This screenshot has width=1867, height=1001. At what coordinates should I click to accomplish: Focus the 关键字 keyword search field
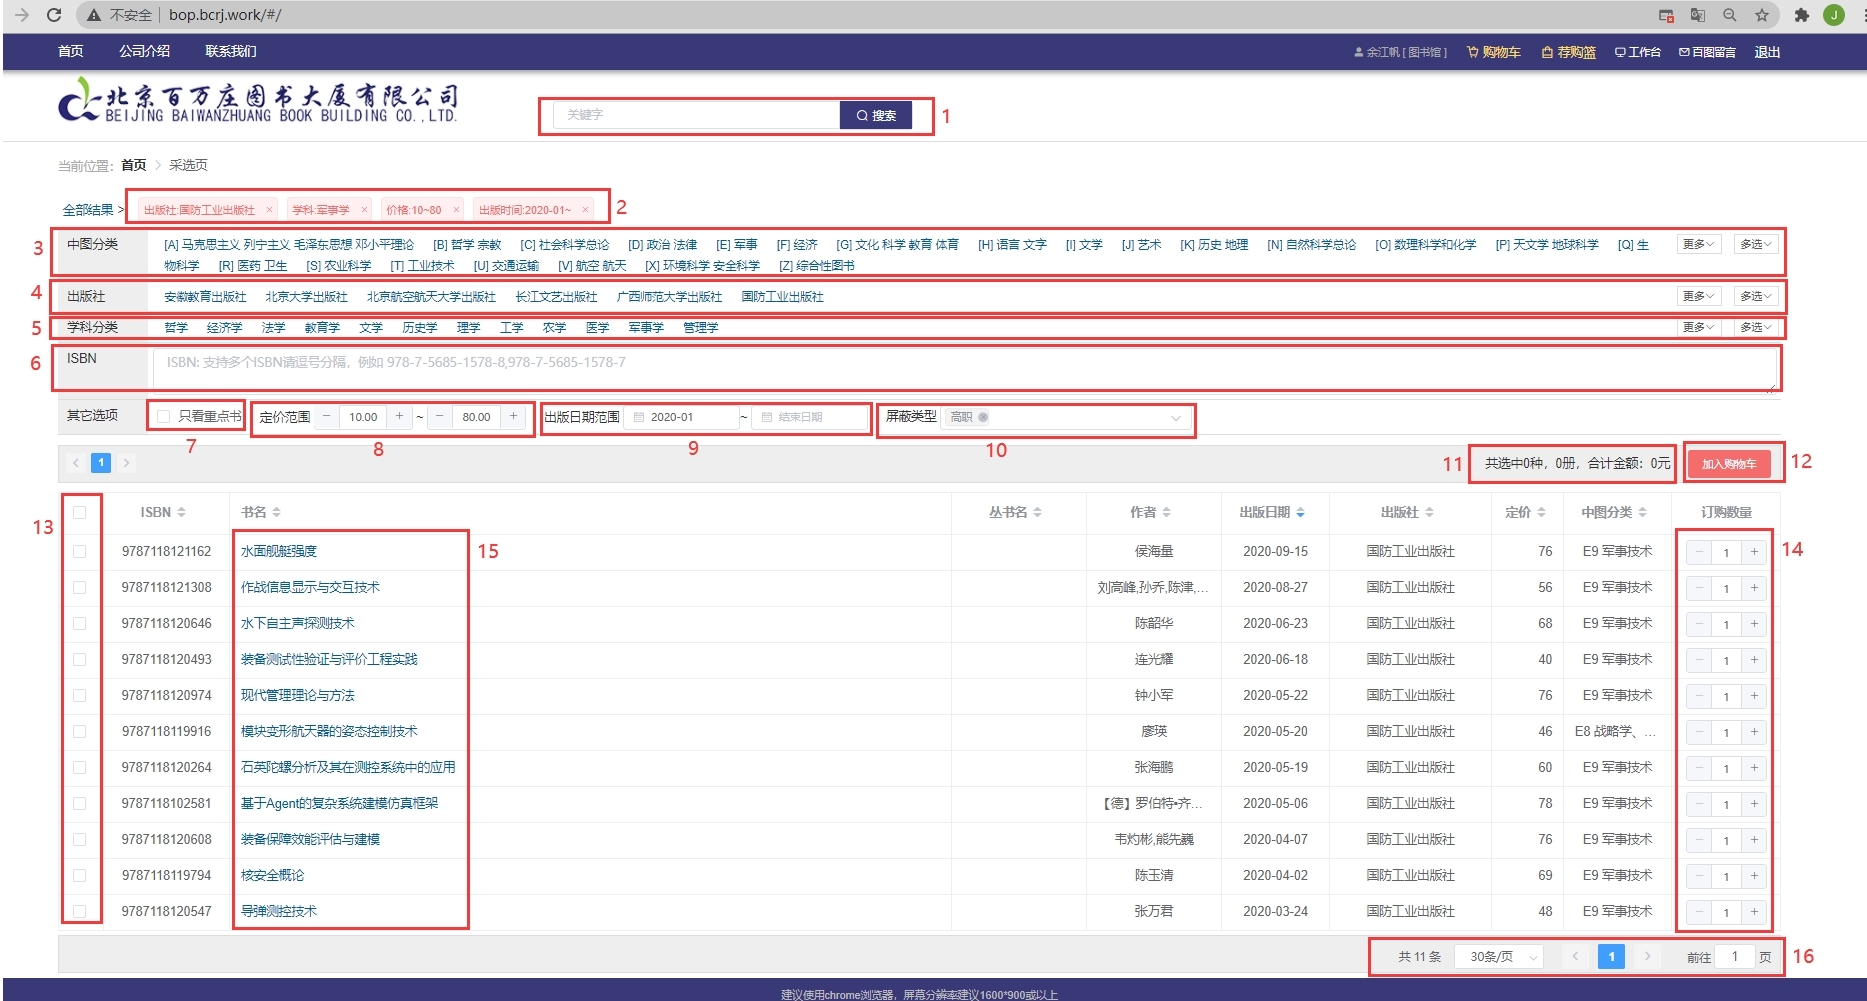pos(696,115)
